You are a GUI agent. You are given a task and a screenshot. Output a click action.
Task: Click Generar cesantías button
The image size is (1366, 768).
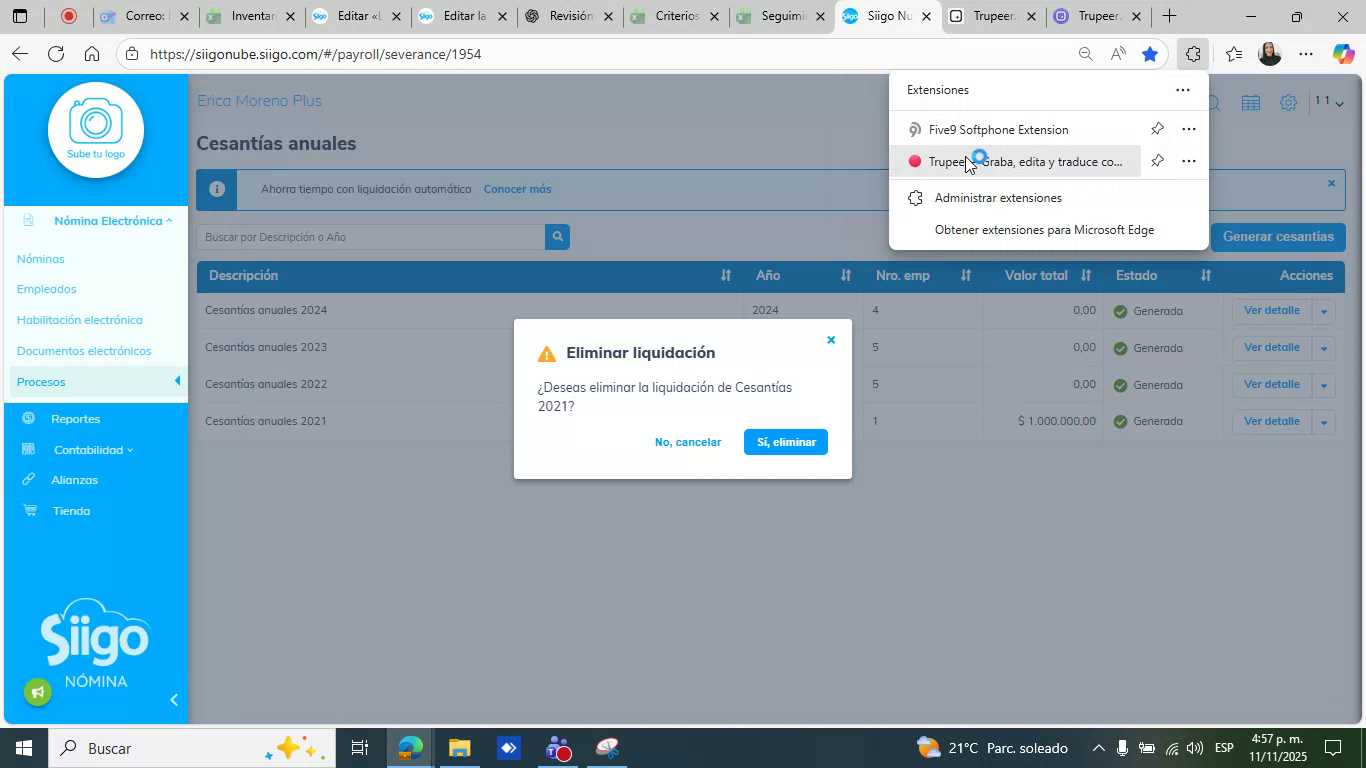pyautogui.click(x=1278, y=237)
